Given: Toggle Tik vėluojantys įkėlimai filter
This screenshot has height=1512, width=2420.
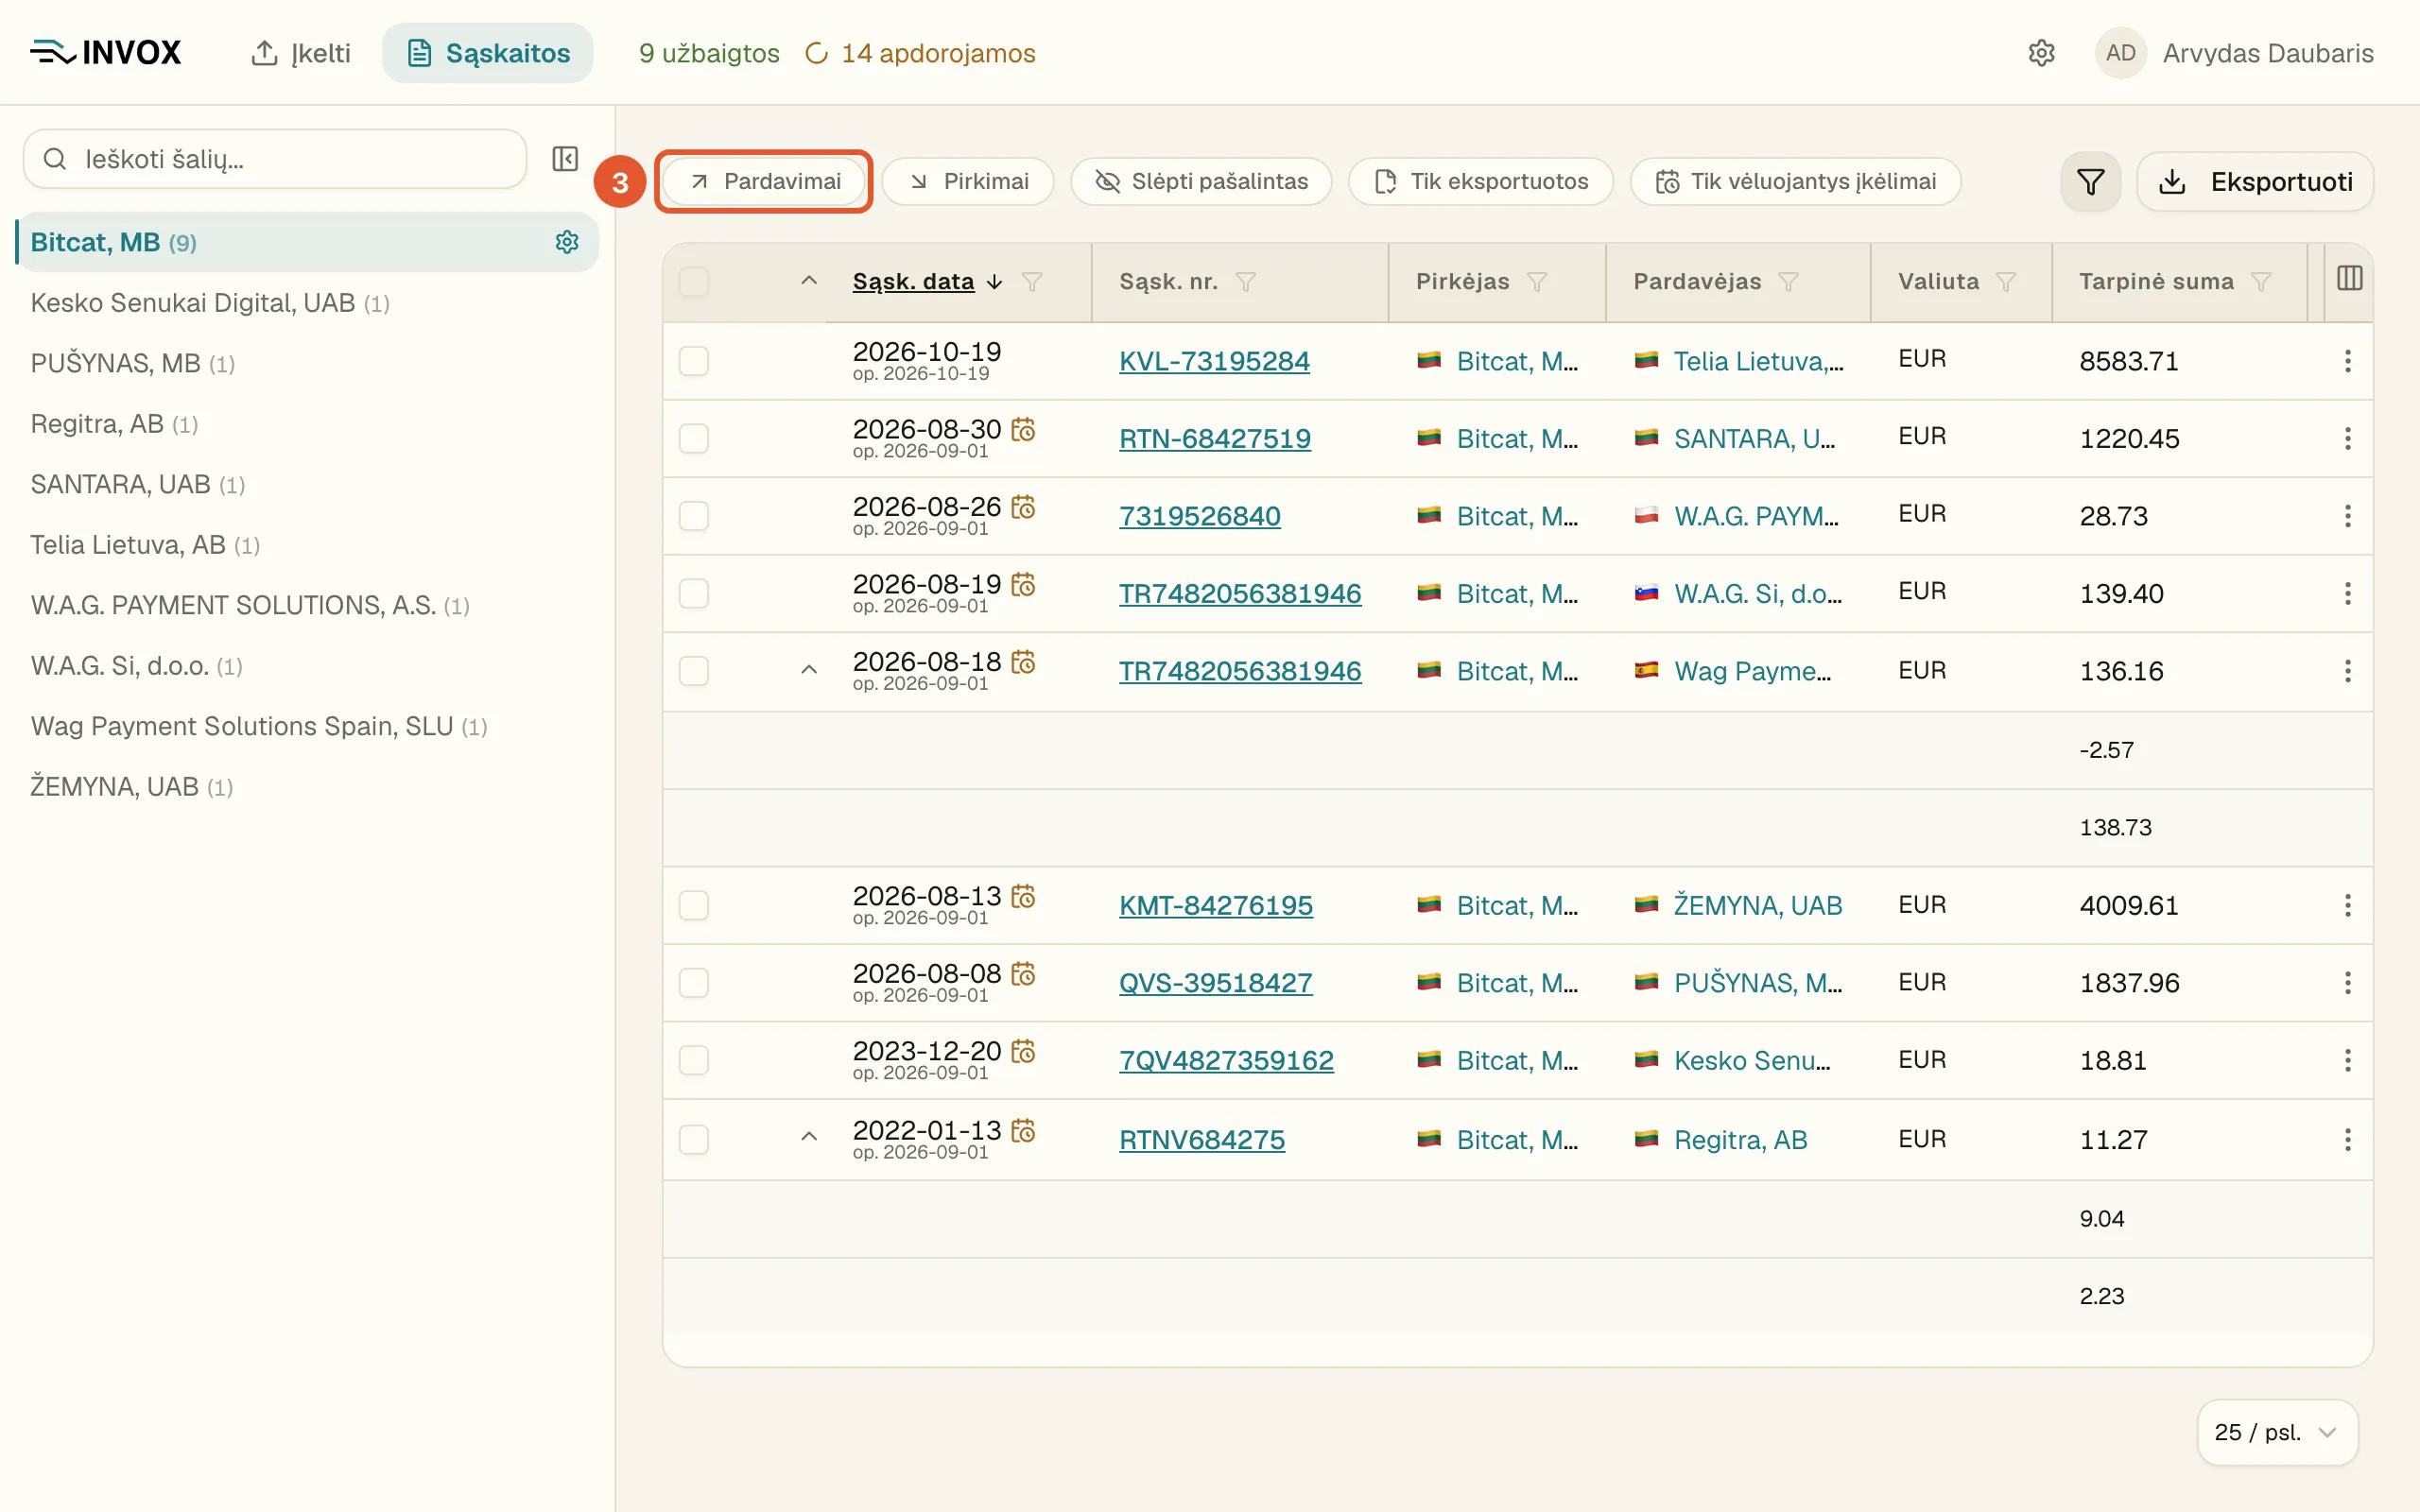Looking at the screenshot, I should [1796, 181].
